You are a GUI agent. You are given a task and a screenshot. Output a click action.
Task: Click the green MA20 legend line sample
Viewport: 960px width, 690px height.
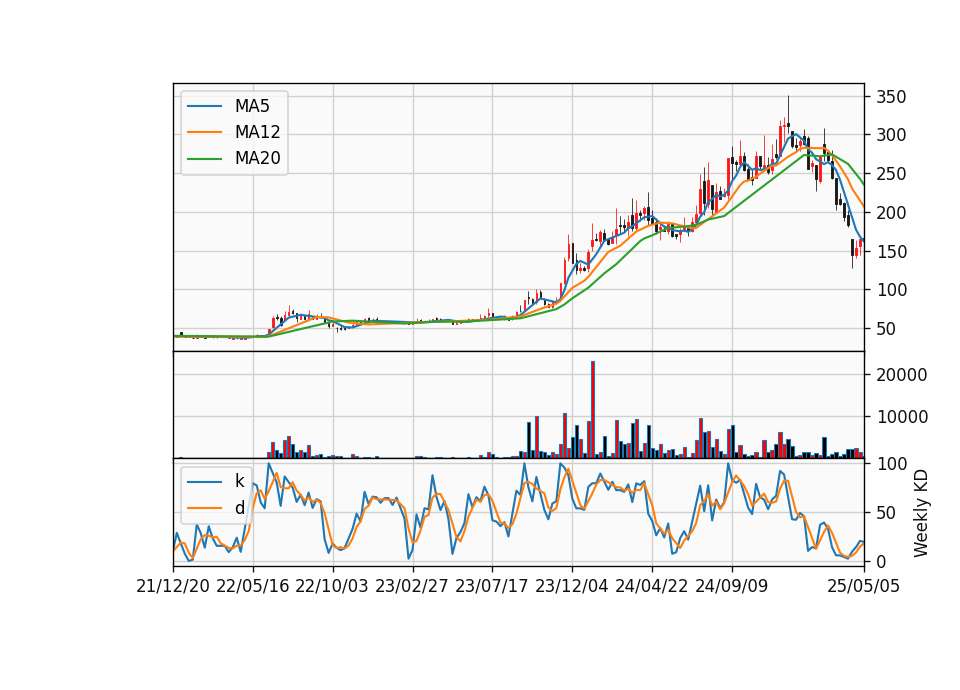coord(204,158)
